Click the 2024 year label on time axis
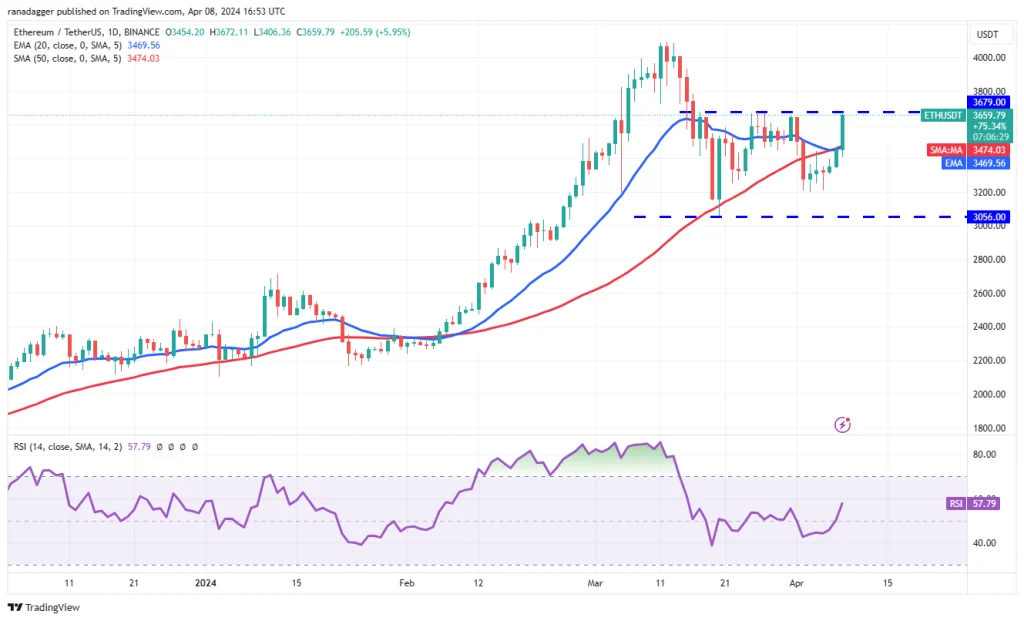Screen dimensions: 1024x621 coord(207,581)
